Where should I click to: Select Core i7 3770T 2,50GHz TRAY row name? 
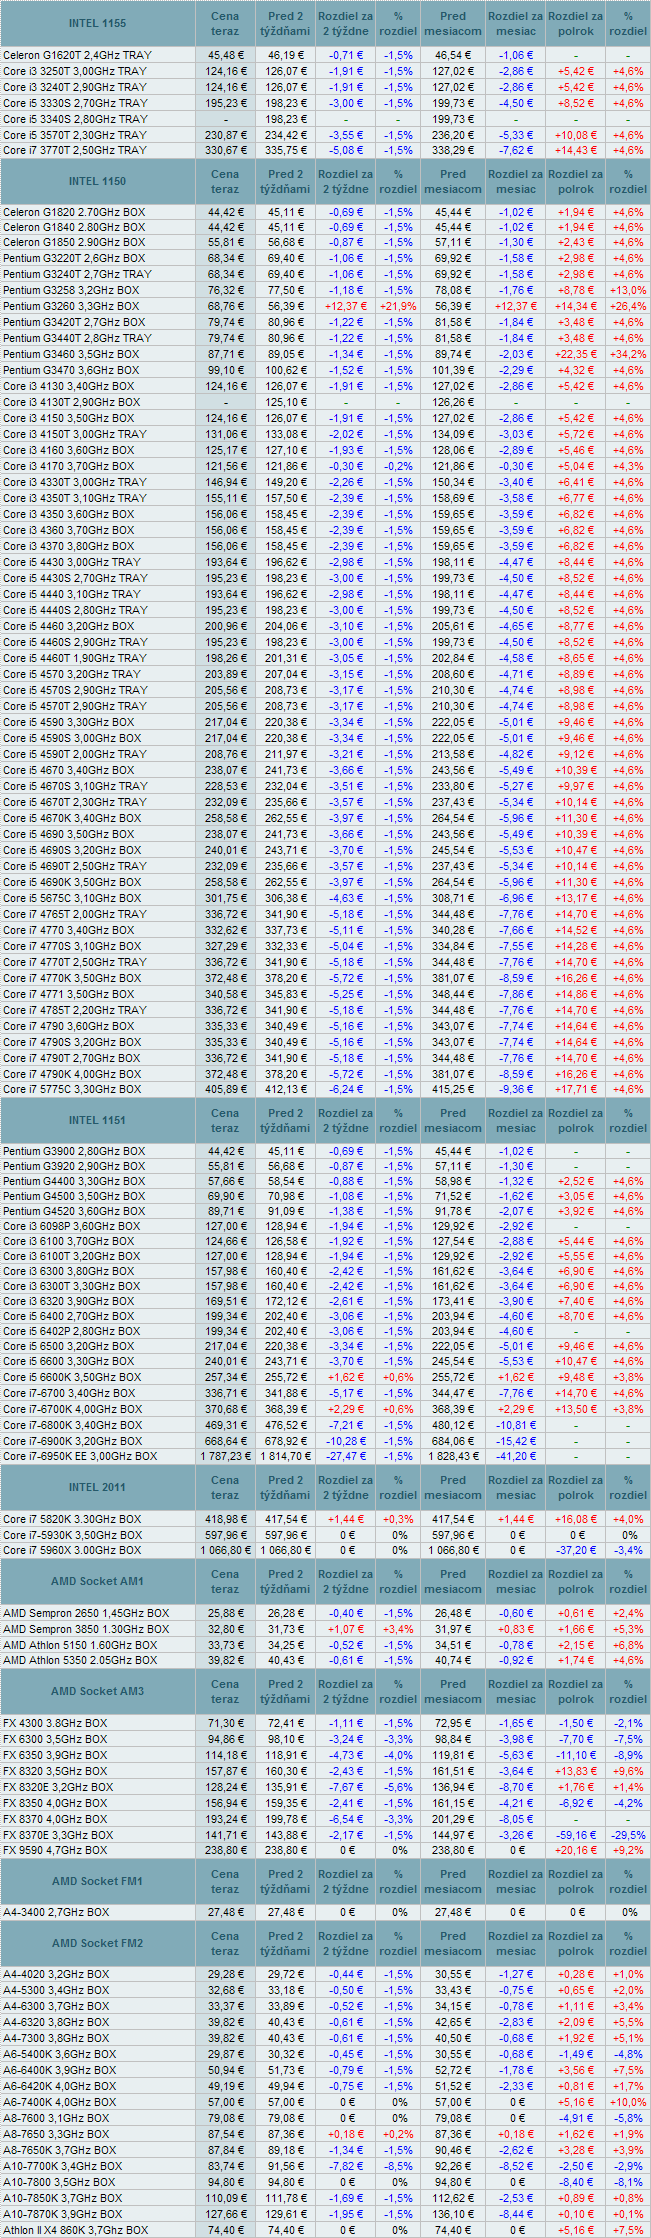click(x=74, y=150)
